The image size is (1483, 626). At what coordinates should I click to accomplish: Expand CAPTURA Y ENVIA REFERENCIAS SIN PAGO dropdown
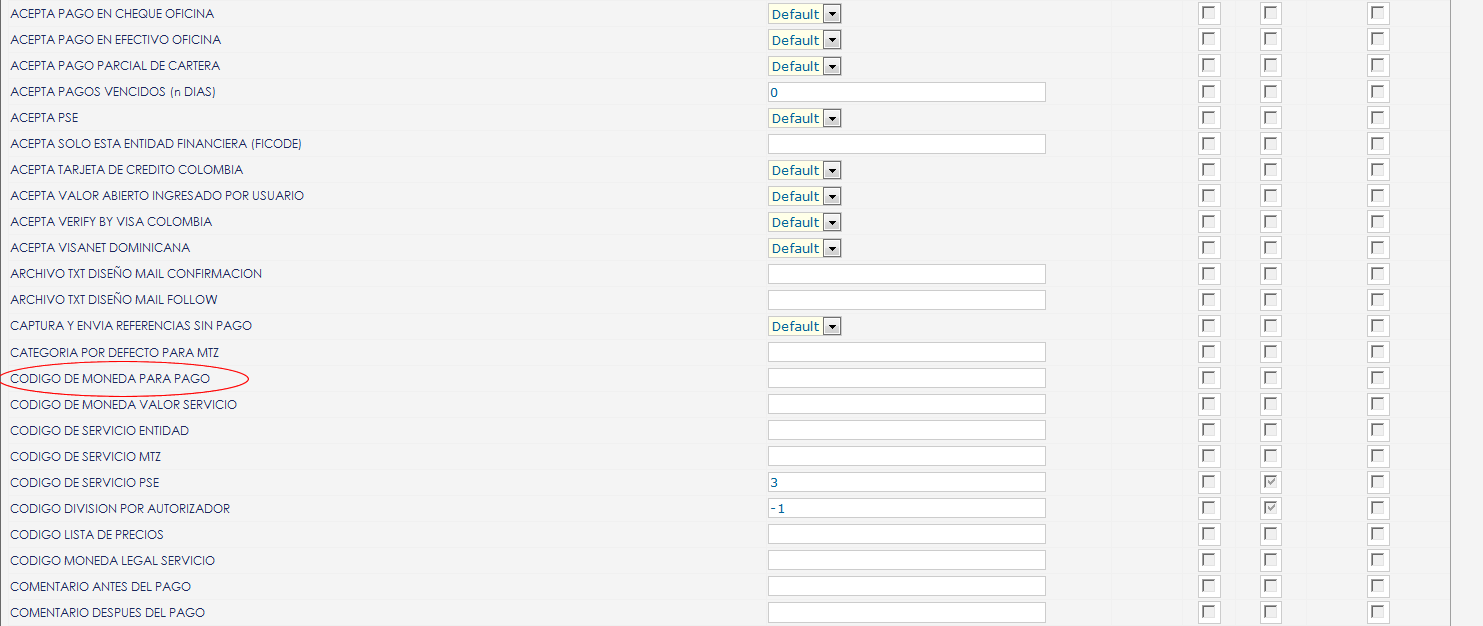[805, 326]
